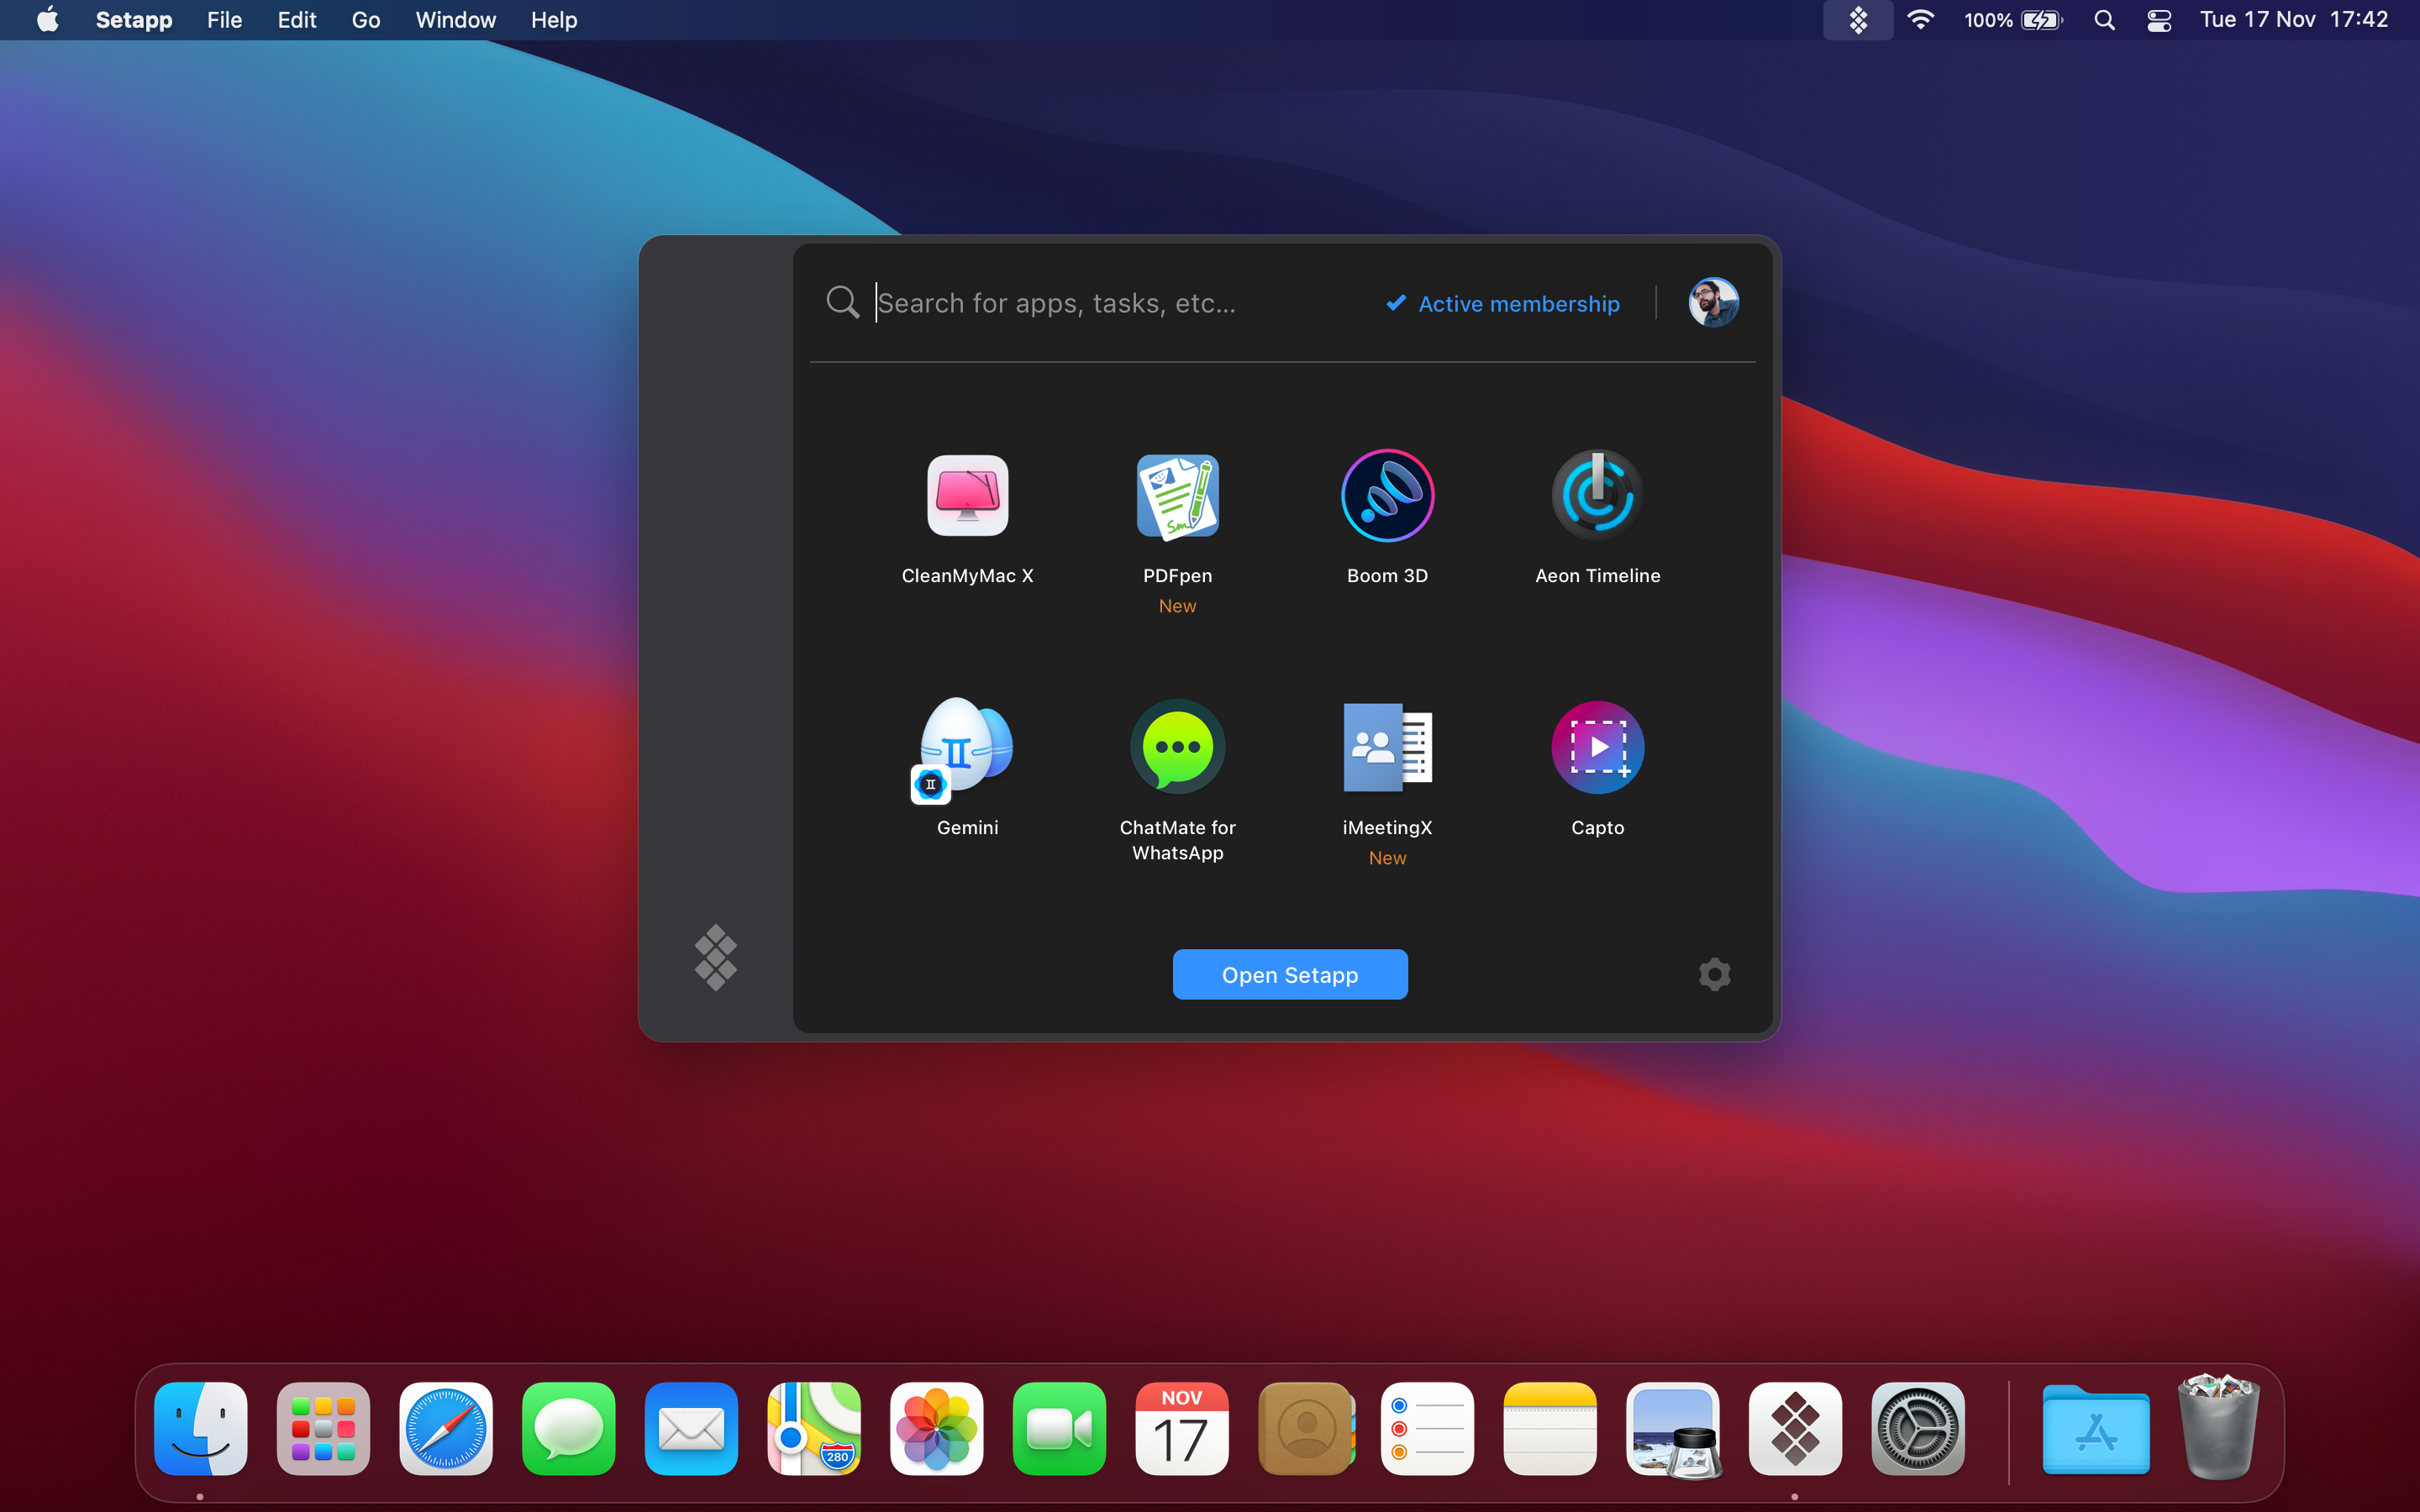Open the Setapp application menu
2420x1512 pixels.
[x=134, y=20]
